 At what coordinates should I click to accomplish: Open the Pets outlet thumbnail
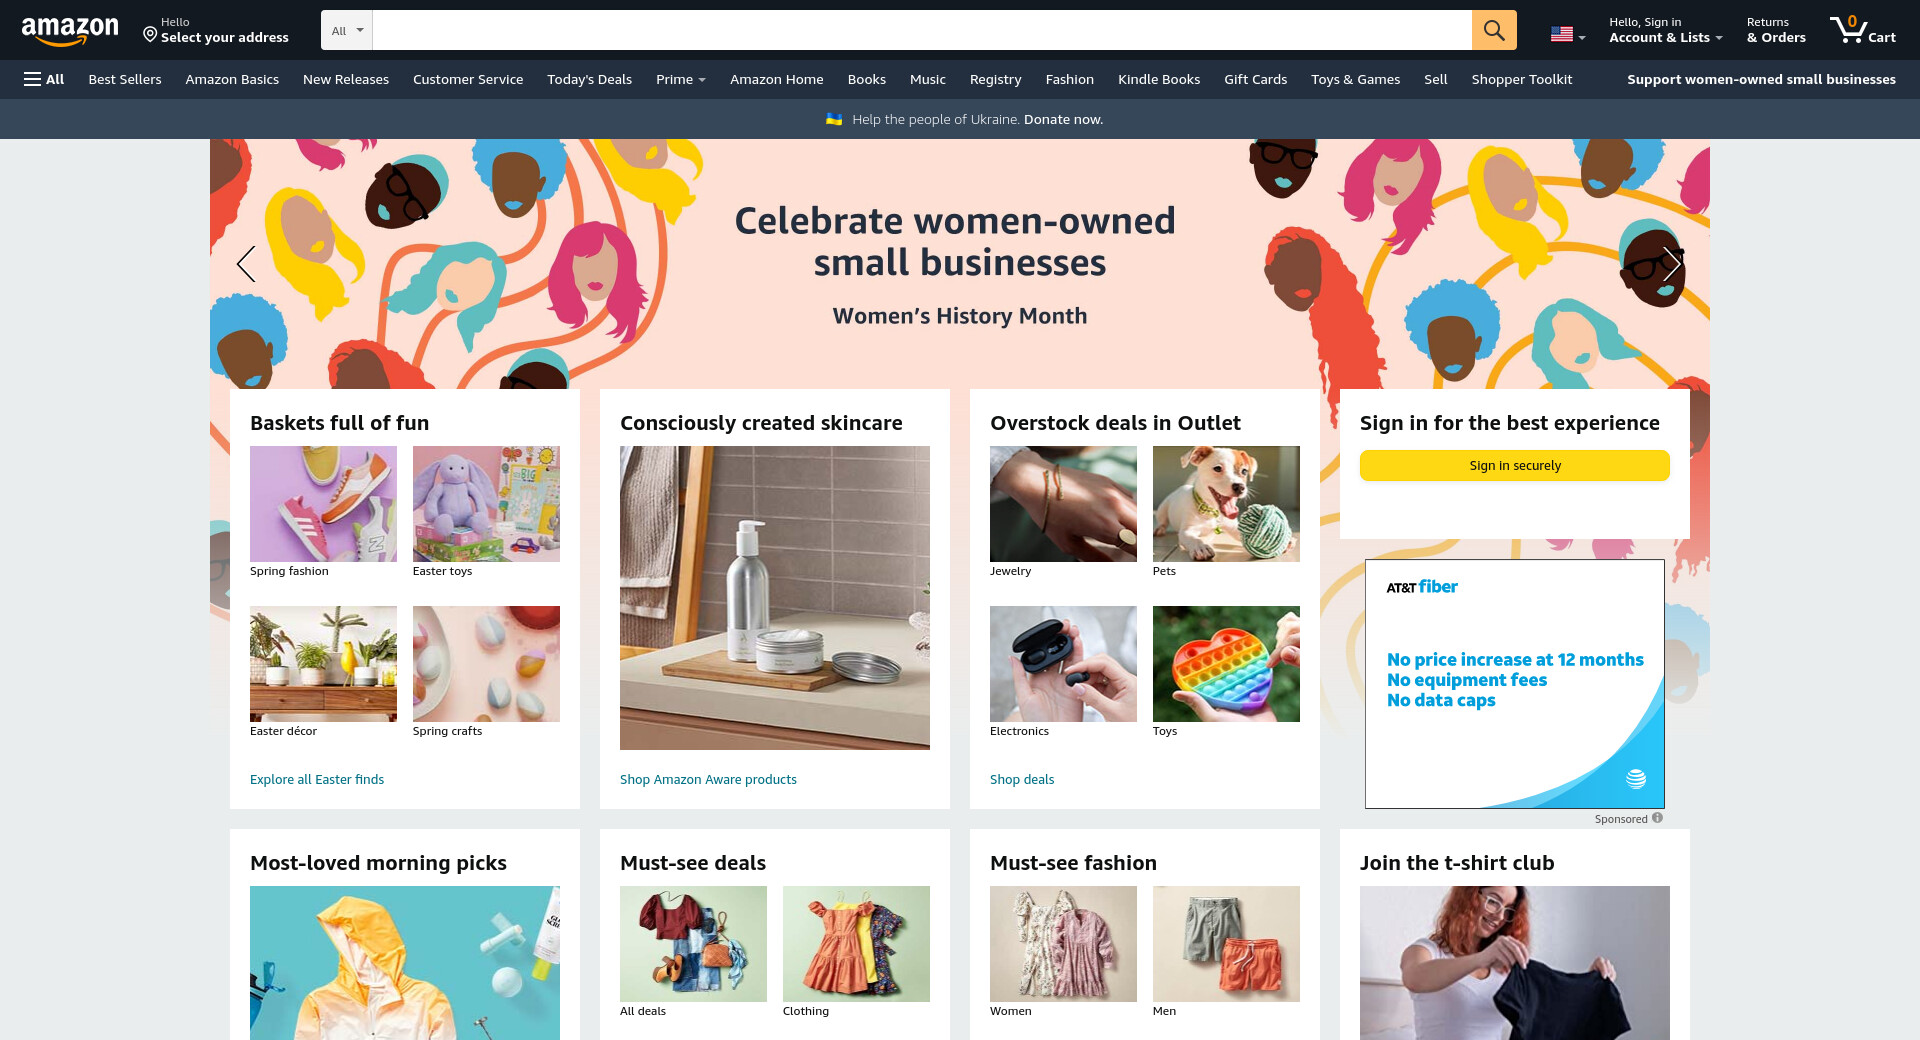tap(1226, 504)
